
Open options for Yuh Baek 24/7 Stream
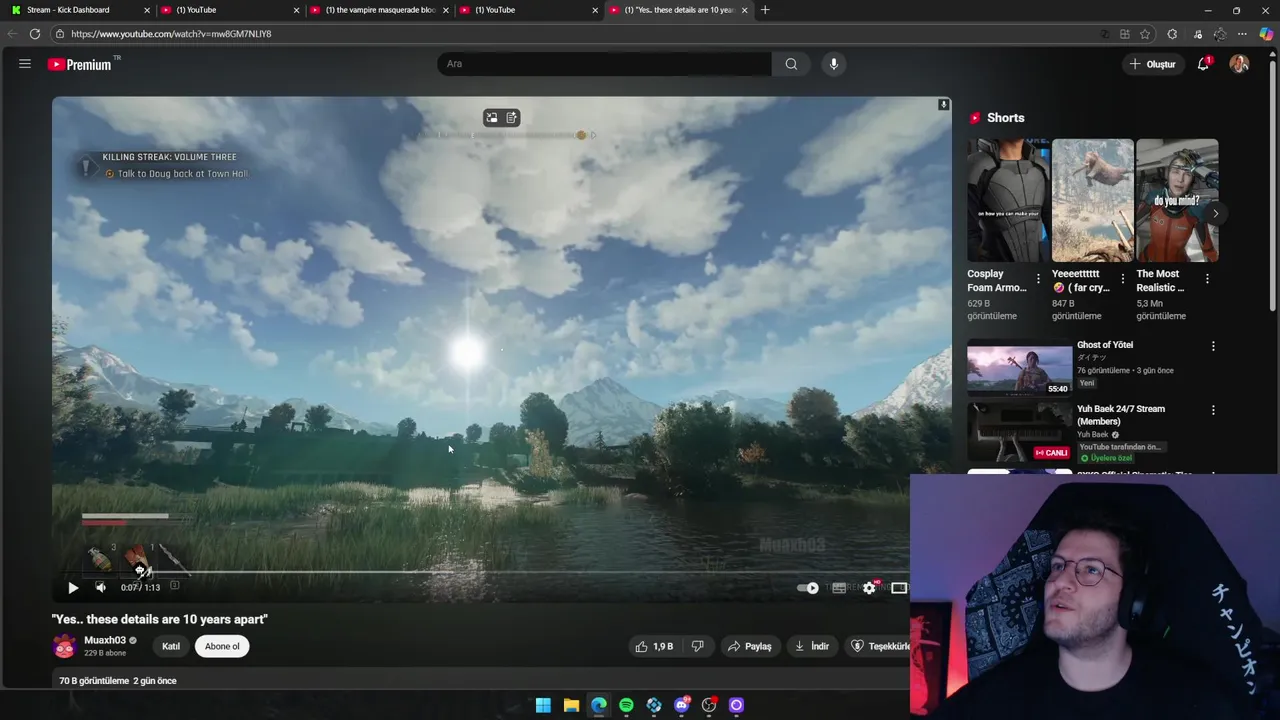pos(1213,410)
